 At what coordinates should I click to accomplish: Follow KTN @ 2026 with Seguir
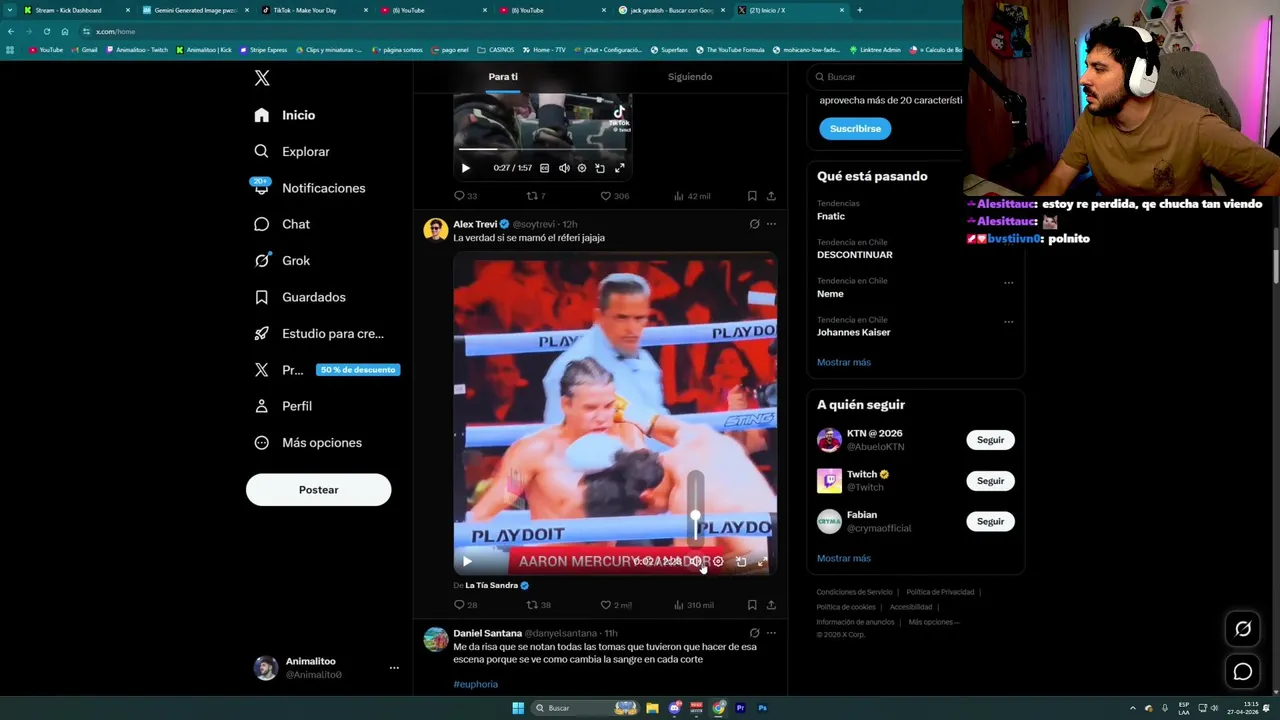(x=990, y=440)
